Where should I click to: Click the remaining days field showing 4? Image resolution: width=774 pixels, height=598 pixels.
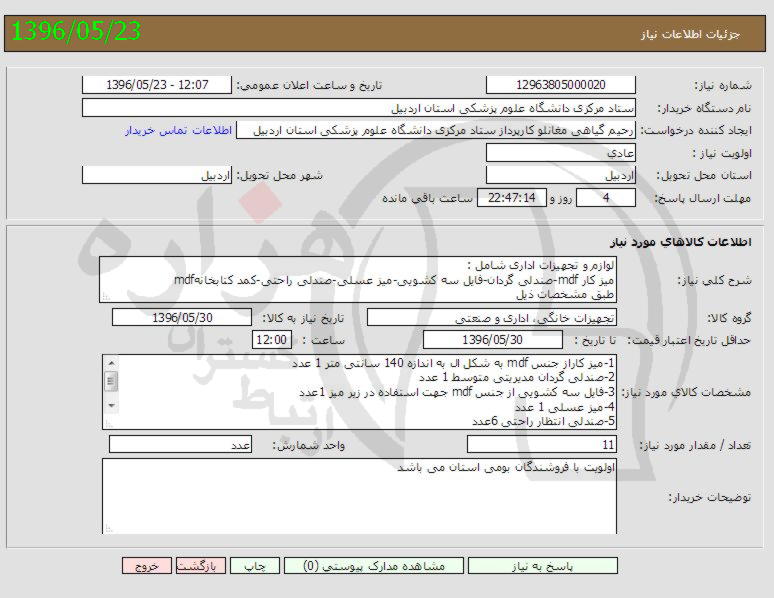tap(606, 198)
